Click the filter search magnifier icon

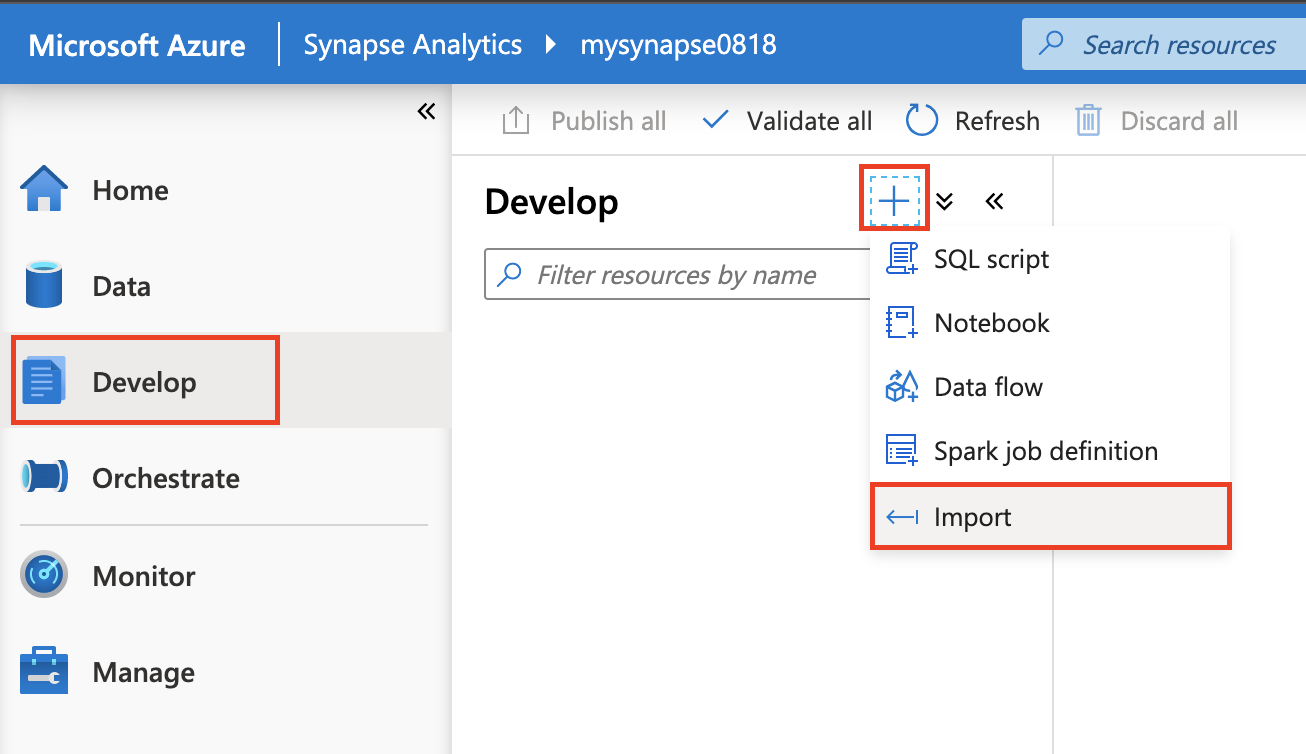[x=510, y=274]
